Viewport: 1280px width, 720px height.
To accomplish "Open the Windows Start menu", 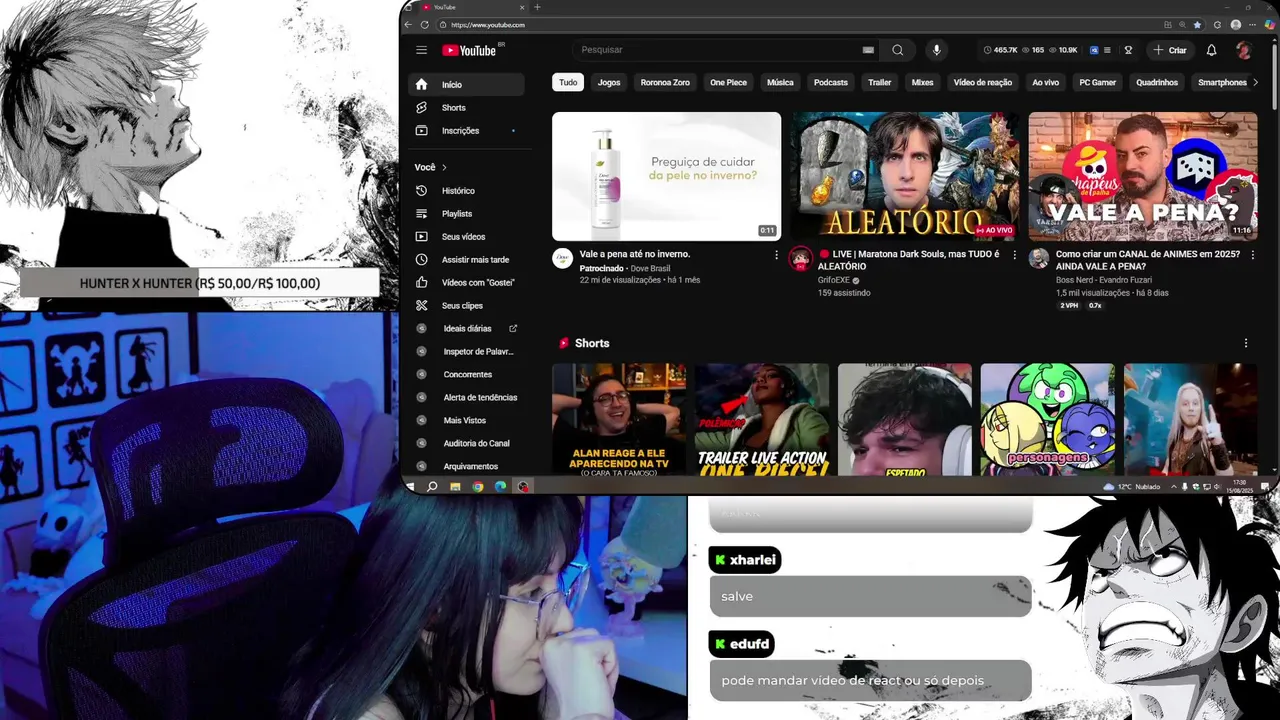I will (x=410, y=487).
